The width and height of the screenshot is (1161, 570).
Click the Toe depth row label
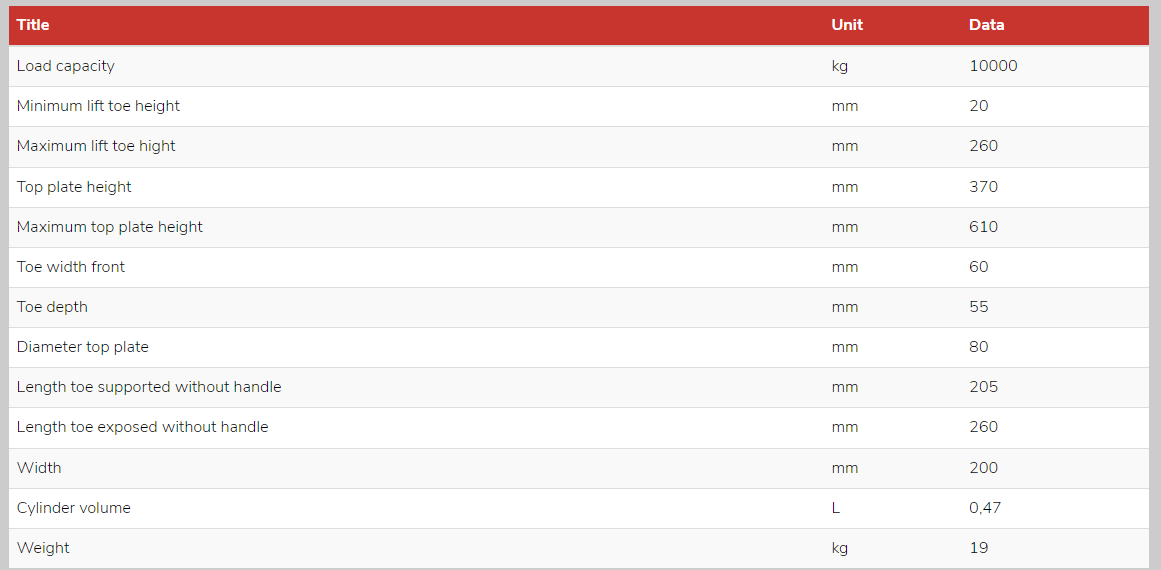[x=52, y=306]
